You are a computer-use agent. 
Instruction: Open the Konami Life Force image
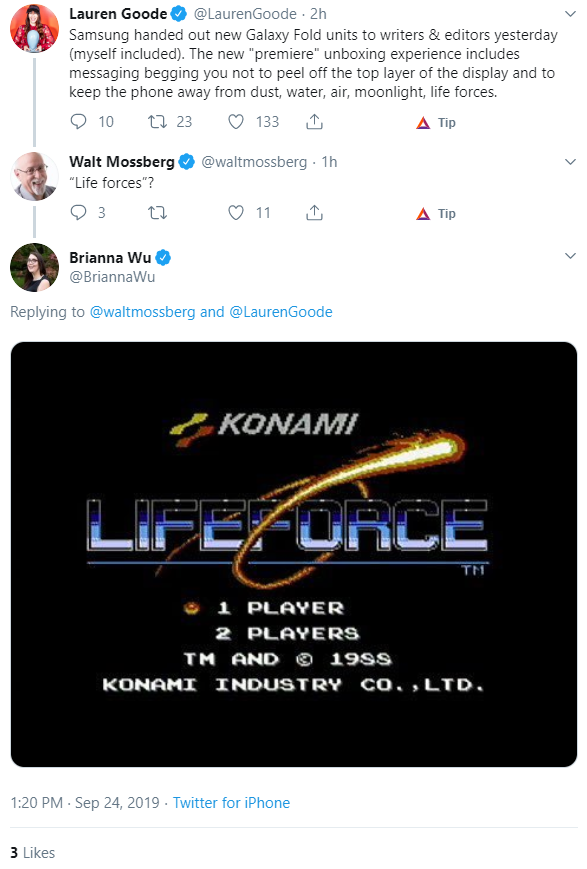point(294,554)
